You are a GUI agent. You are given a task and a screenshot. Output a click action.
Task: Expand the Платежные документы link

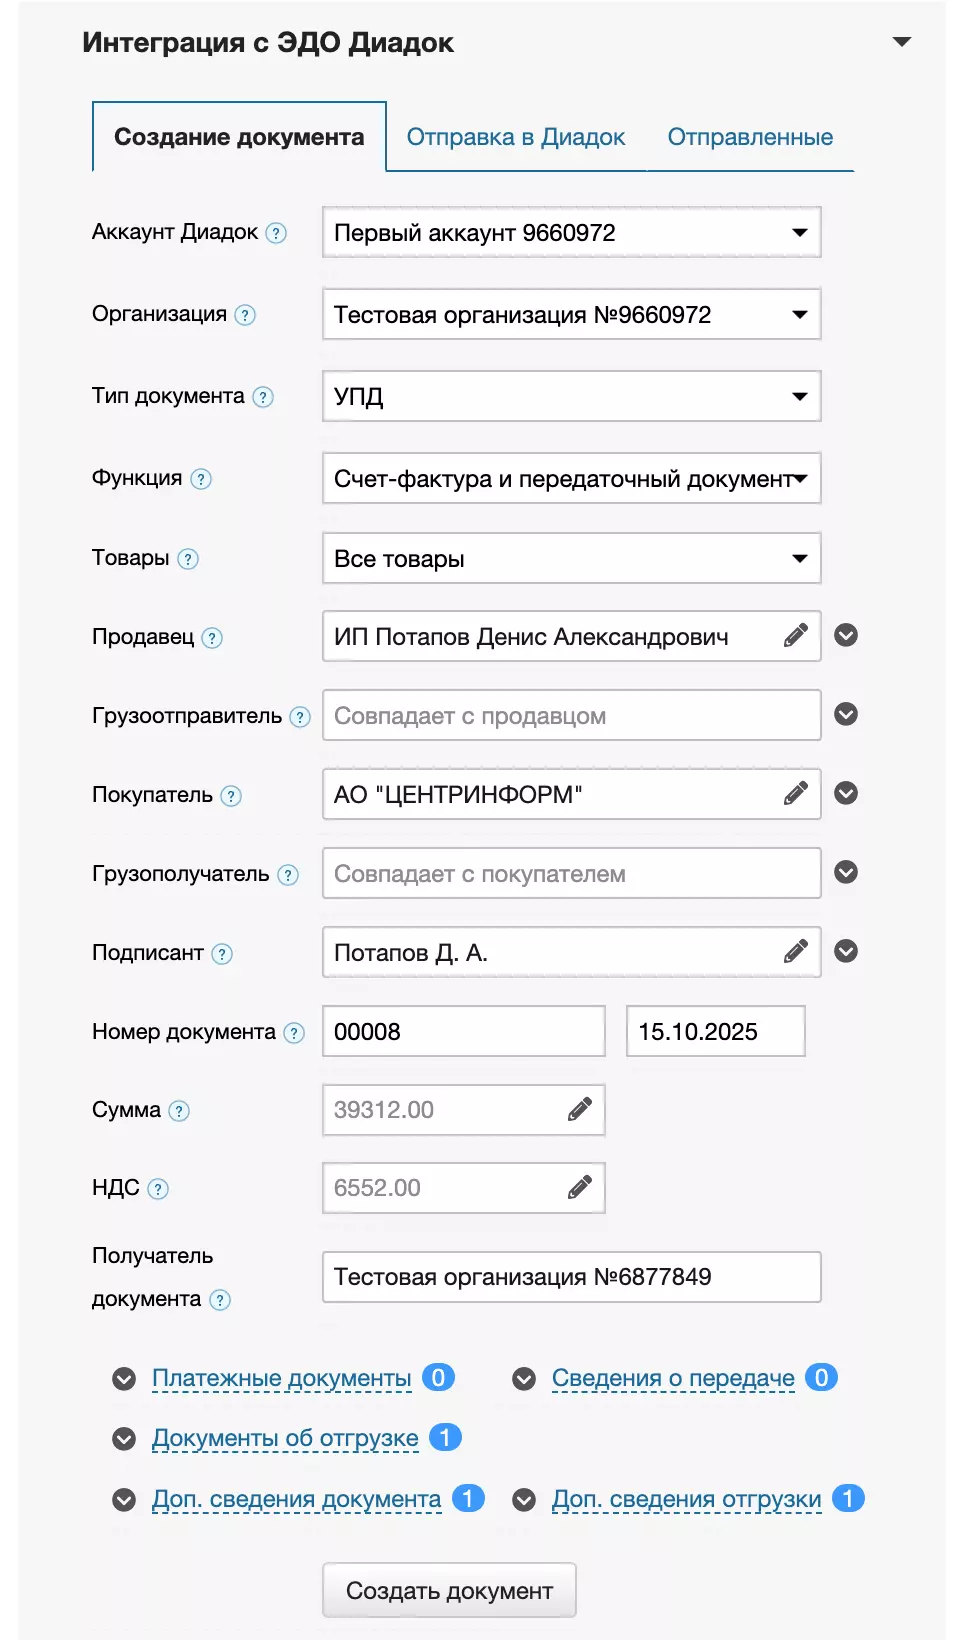coord(281,1379)
